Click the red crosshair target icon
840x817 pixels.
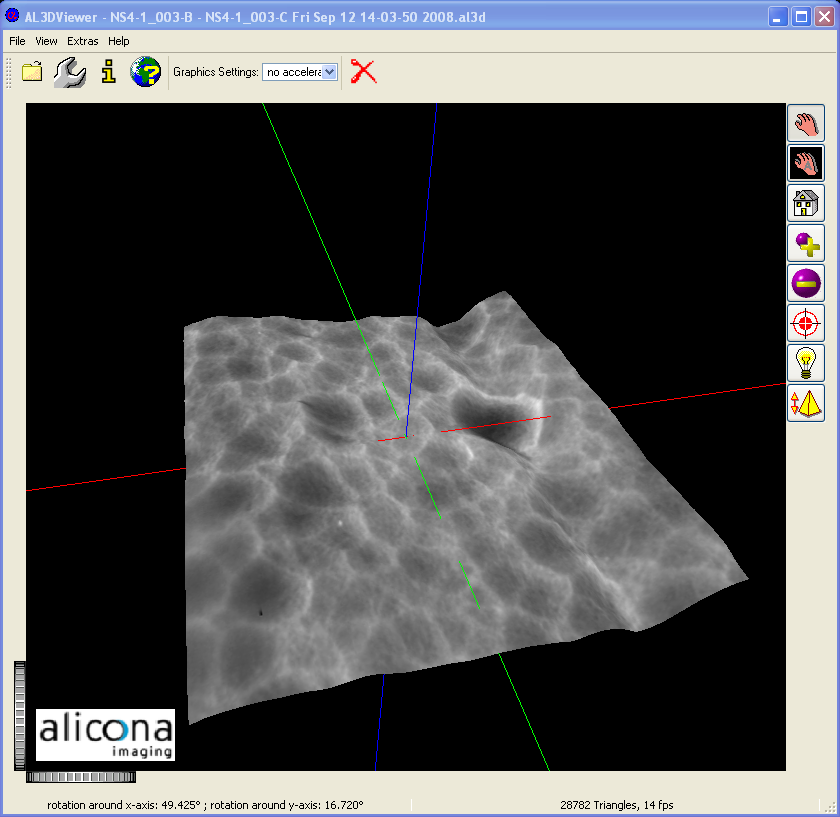pos(805,323)
